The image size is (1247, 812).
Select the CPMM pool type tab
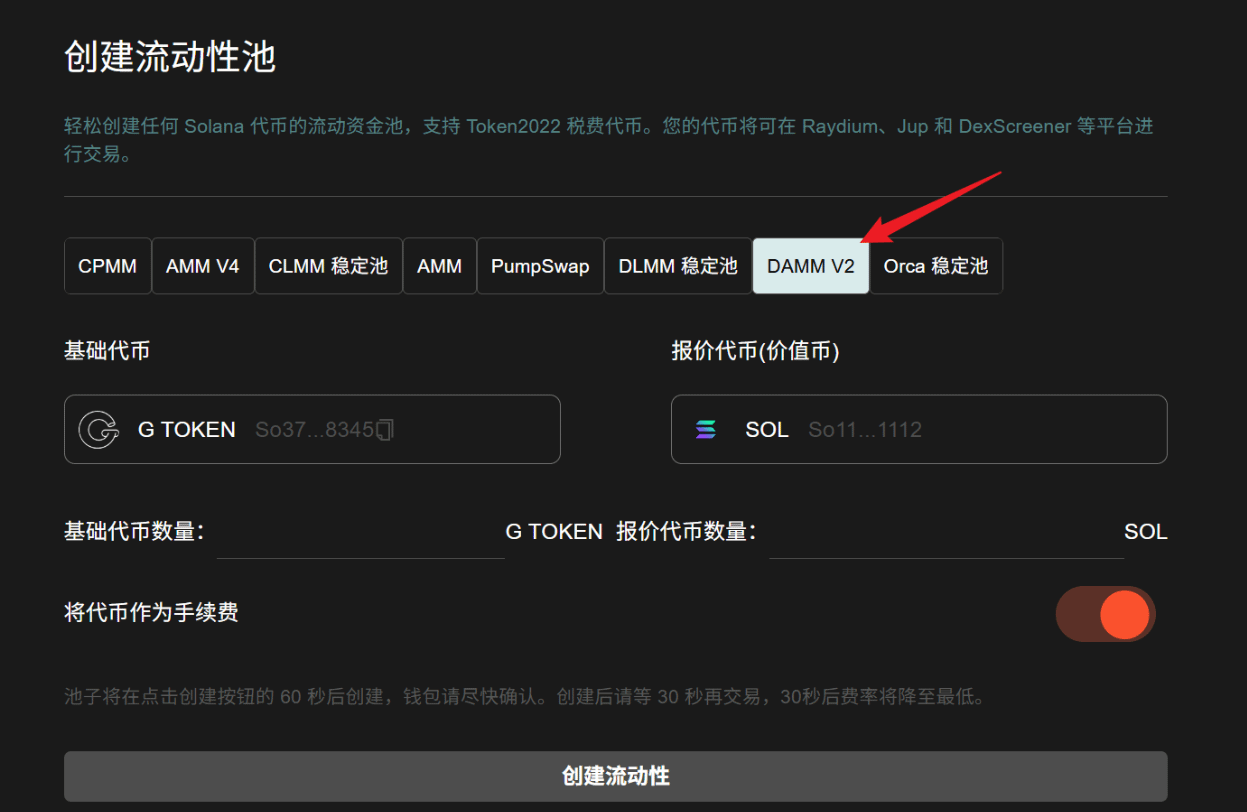coord(108,266)
